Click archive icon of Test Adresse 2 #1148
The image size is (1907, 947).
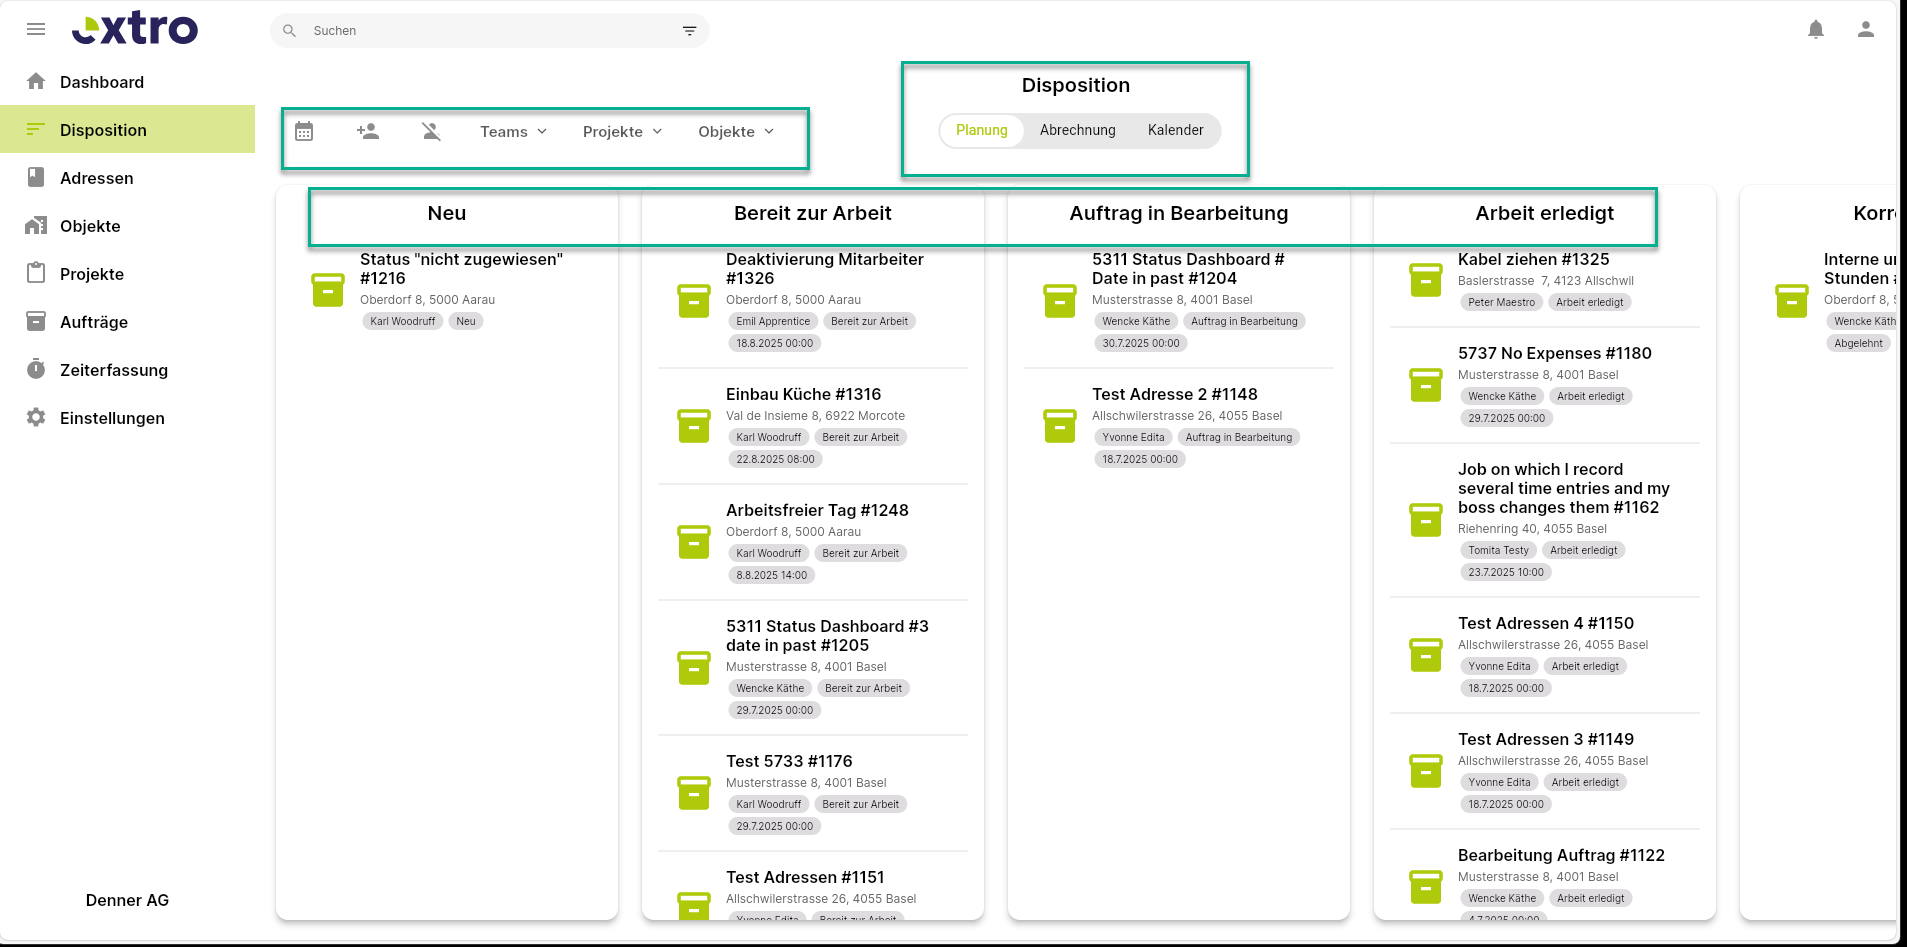1060,426
